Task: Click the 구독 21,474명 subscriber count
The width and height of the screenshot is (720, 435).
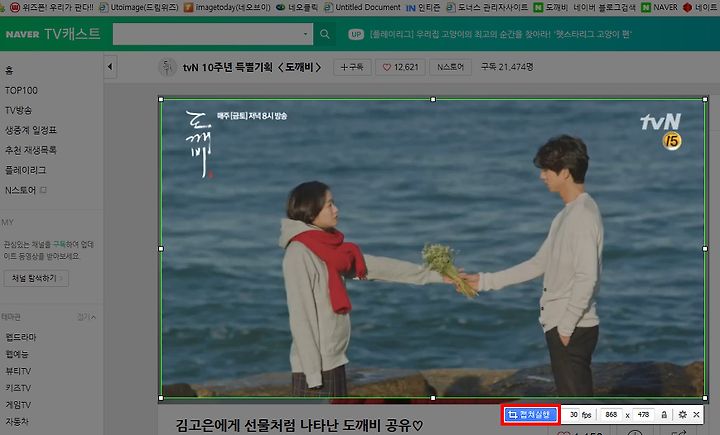Action: [x=507, y=67]
